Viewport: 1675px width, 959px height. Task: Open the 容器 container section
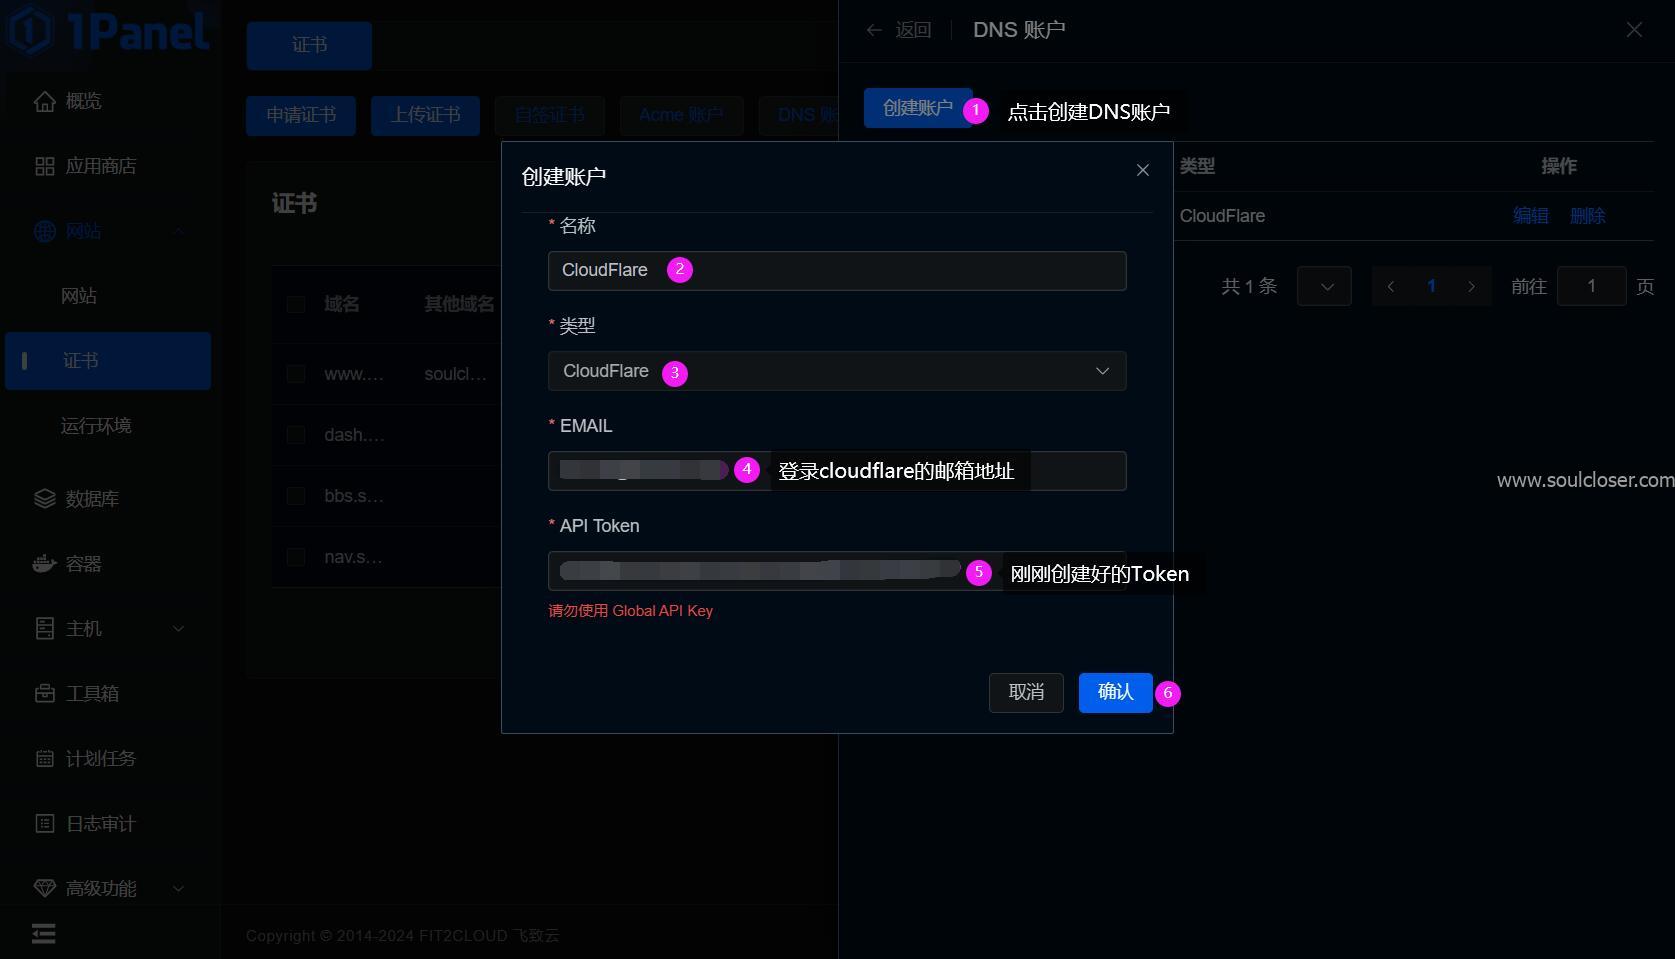tap(68, 564)
